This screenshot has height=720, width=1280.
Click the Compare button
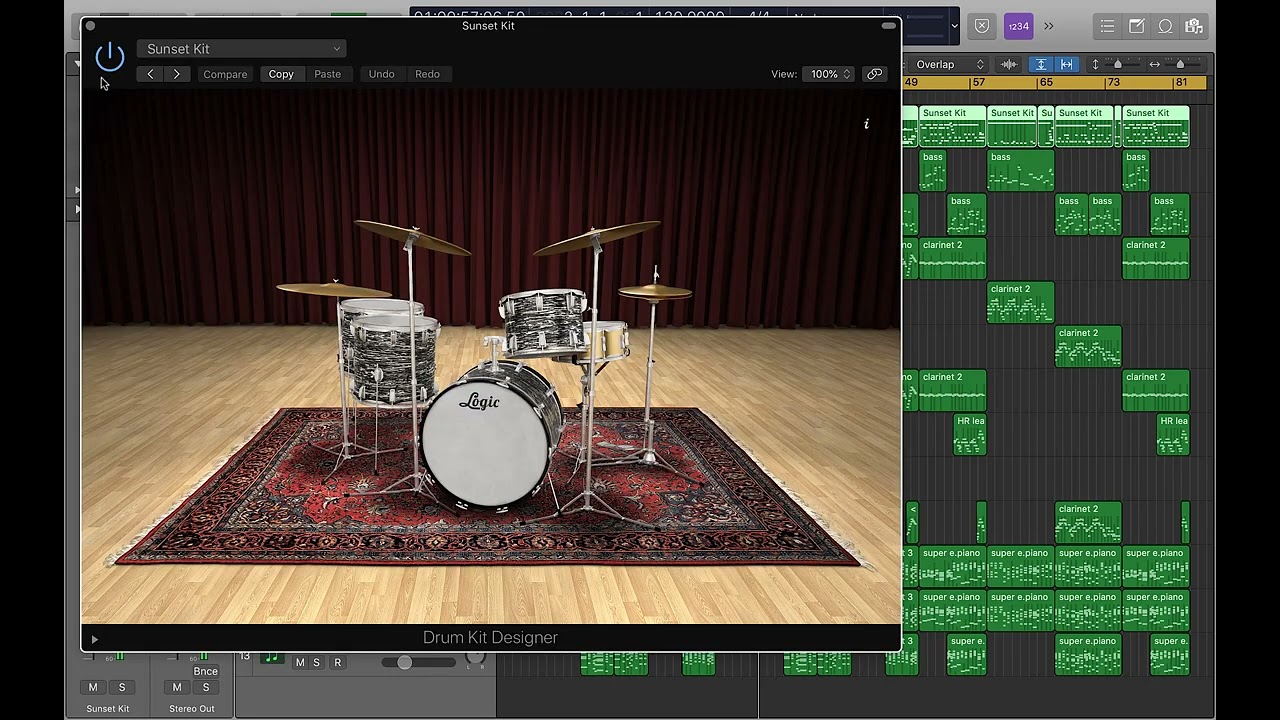pyautogui.click(x=225, y=74)
